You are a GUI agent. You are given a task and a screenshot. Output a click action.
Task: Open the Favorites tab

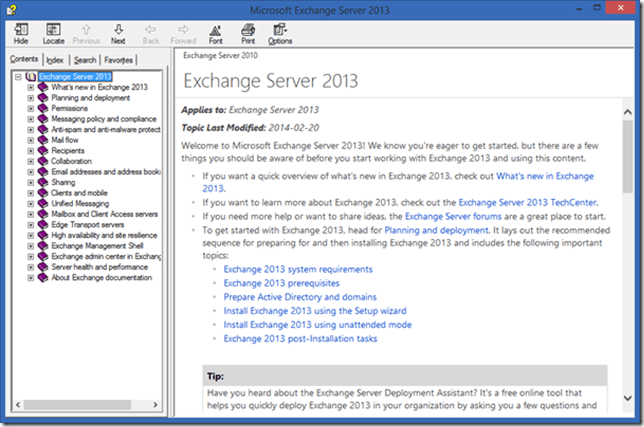click(119, 60)
